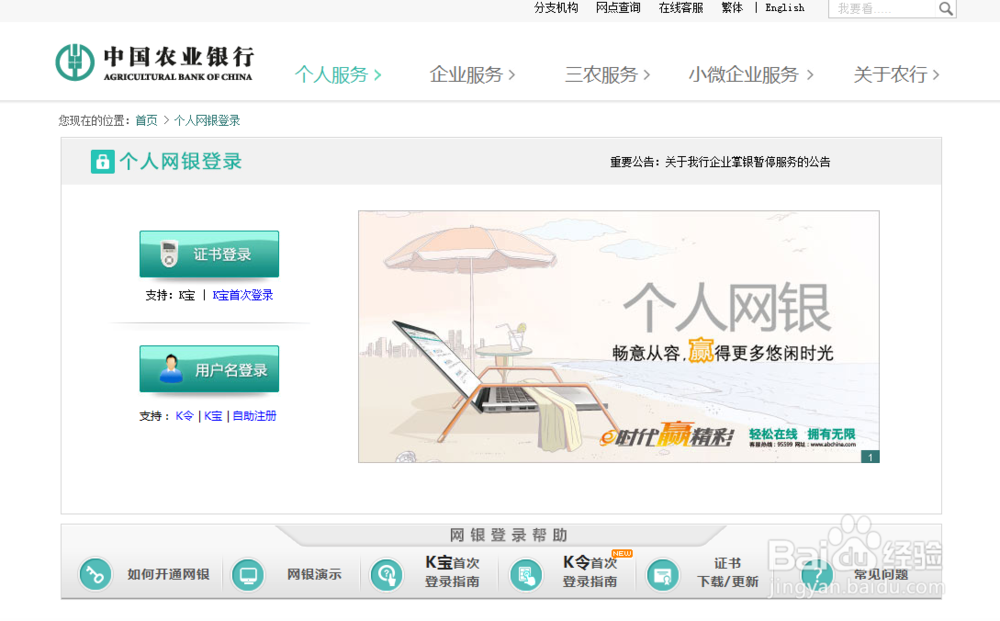Screen dimensions: 1000x621
Task: Click inside the 我要看 search input field
Action: pos(880,8)
